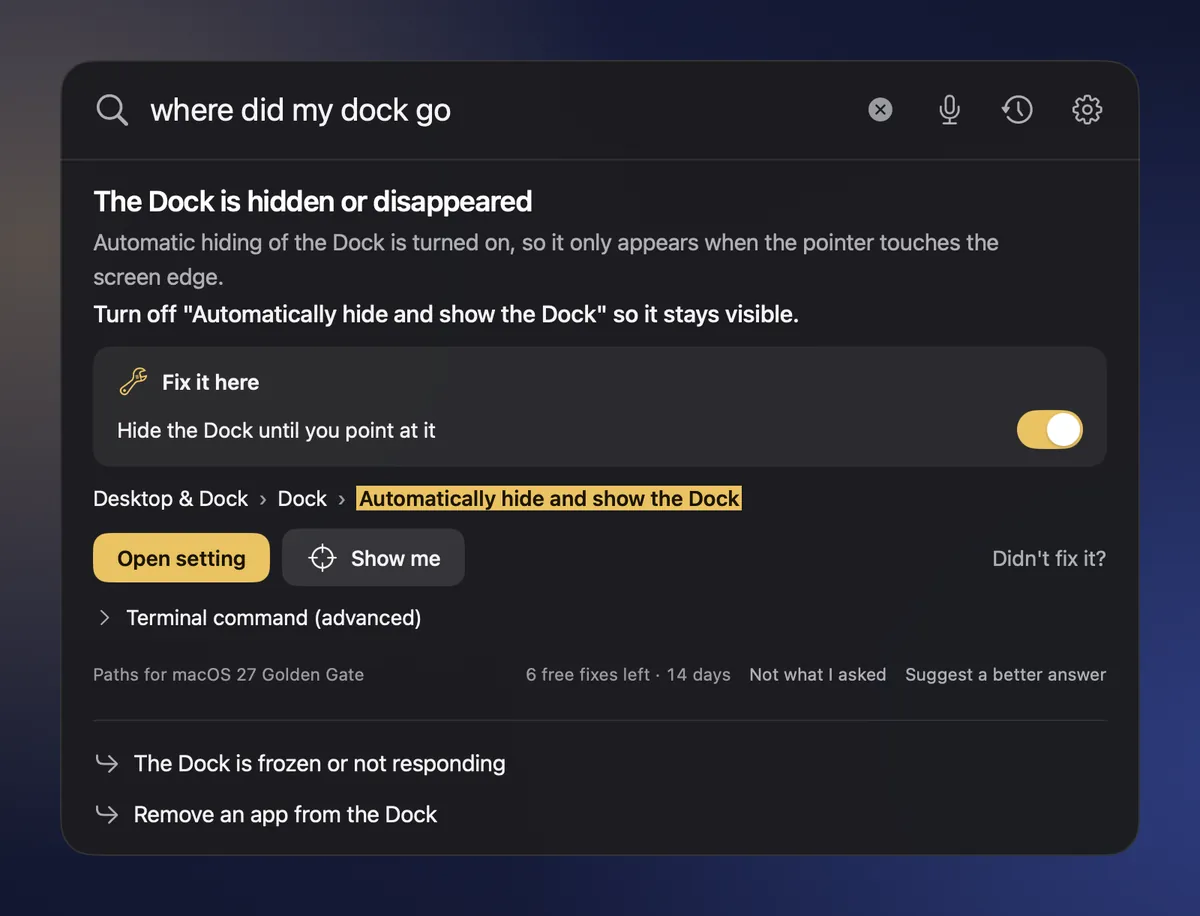The image size is (1200, 916).
Task: Click arrow icon beside Dock is frozen
Action: (x=107, y=764)
